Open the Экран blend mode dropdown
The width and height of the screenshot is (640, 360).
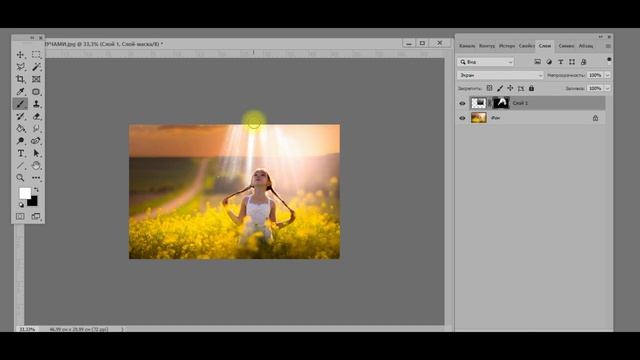[500, 75]
